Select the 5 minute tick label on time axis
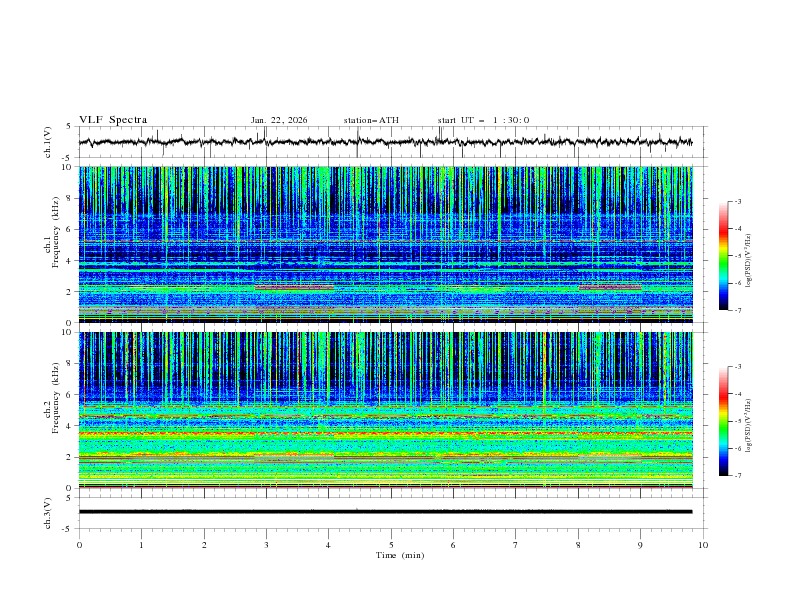The width and height of the screenshot is (792, 612). point(391,545)
